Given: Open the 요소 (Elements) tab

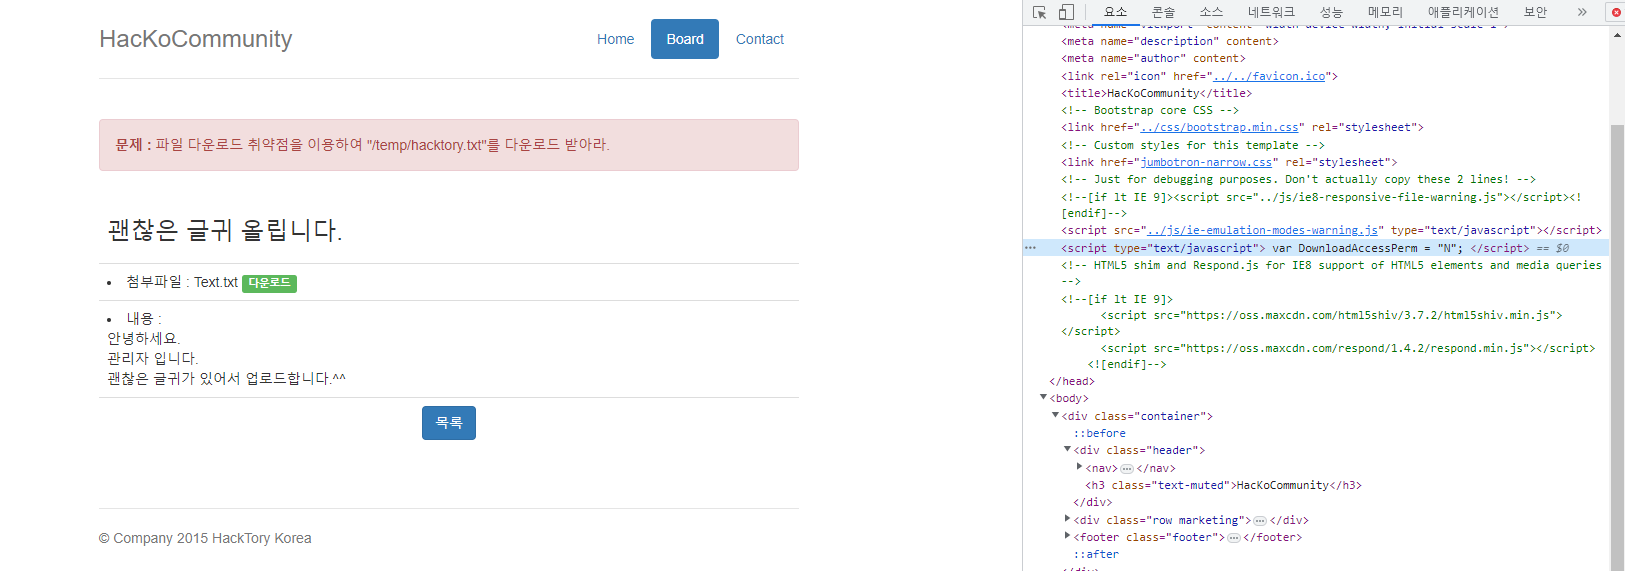Looking at the screenshot, I should [x=1115, y=12].
